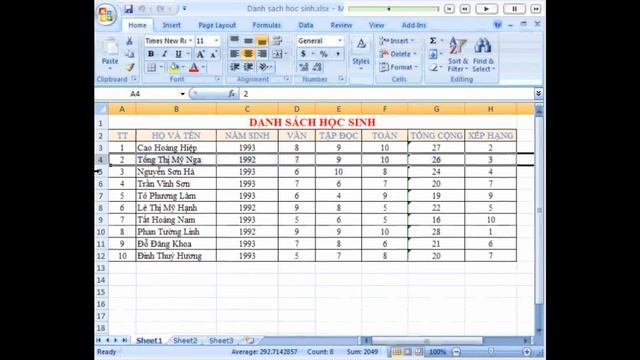Expand the formula bar

click(x=538, y=94)
